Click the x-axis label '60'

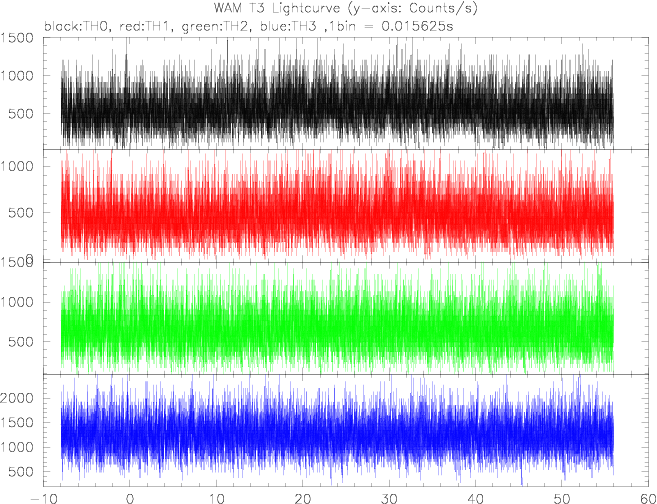click(x=647, y=499)
